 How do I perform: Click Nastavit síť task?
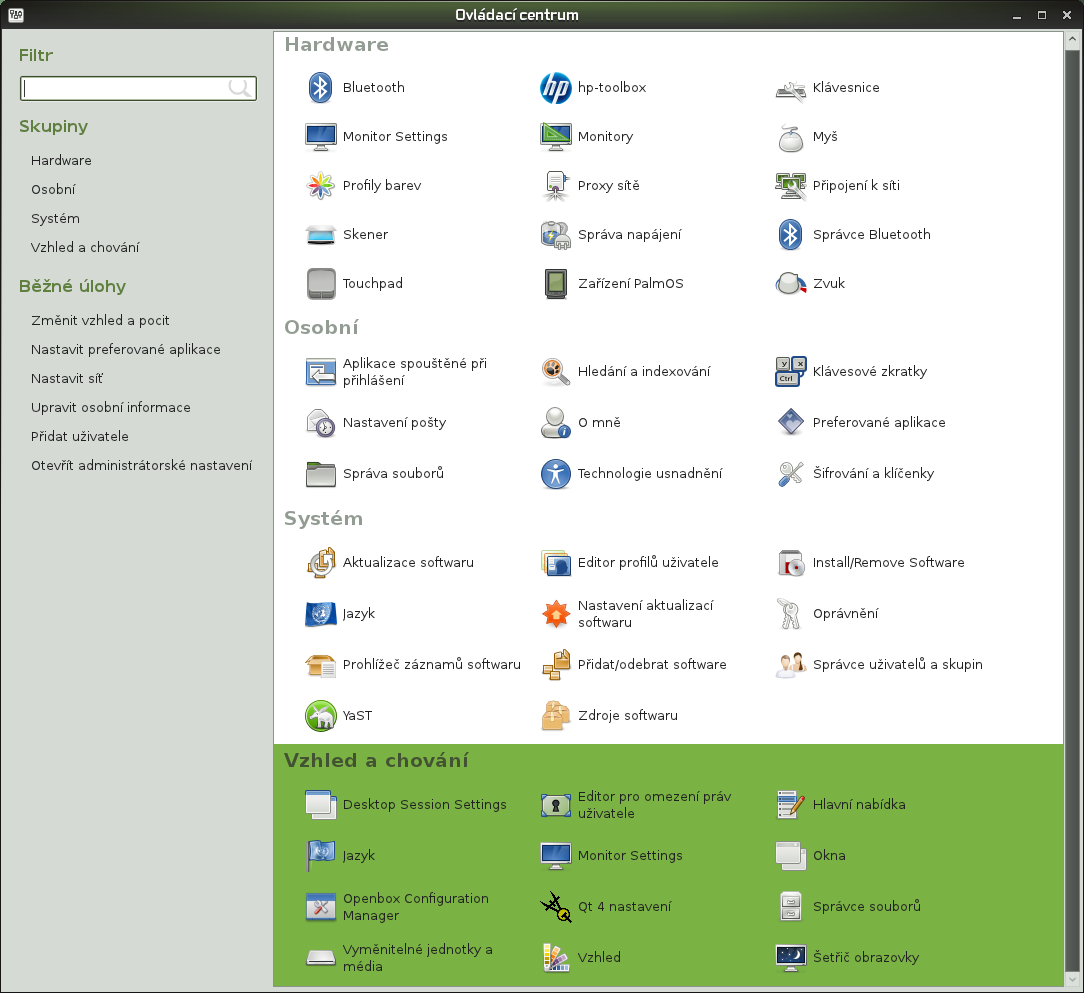(x=67, y=379)
